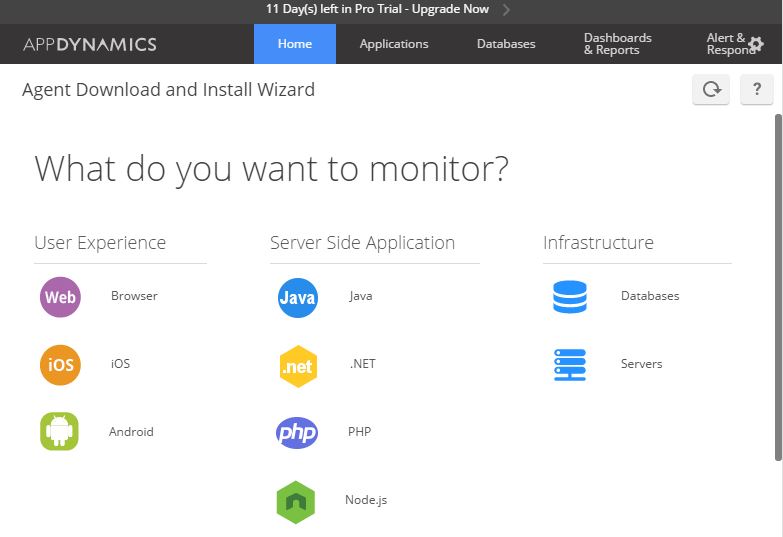
Task: Click the AppDynamics logo
Action: [x=90, y=44]
